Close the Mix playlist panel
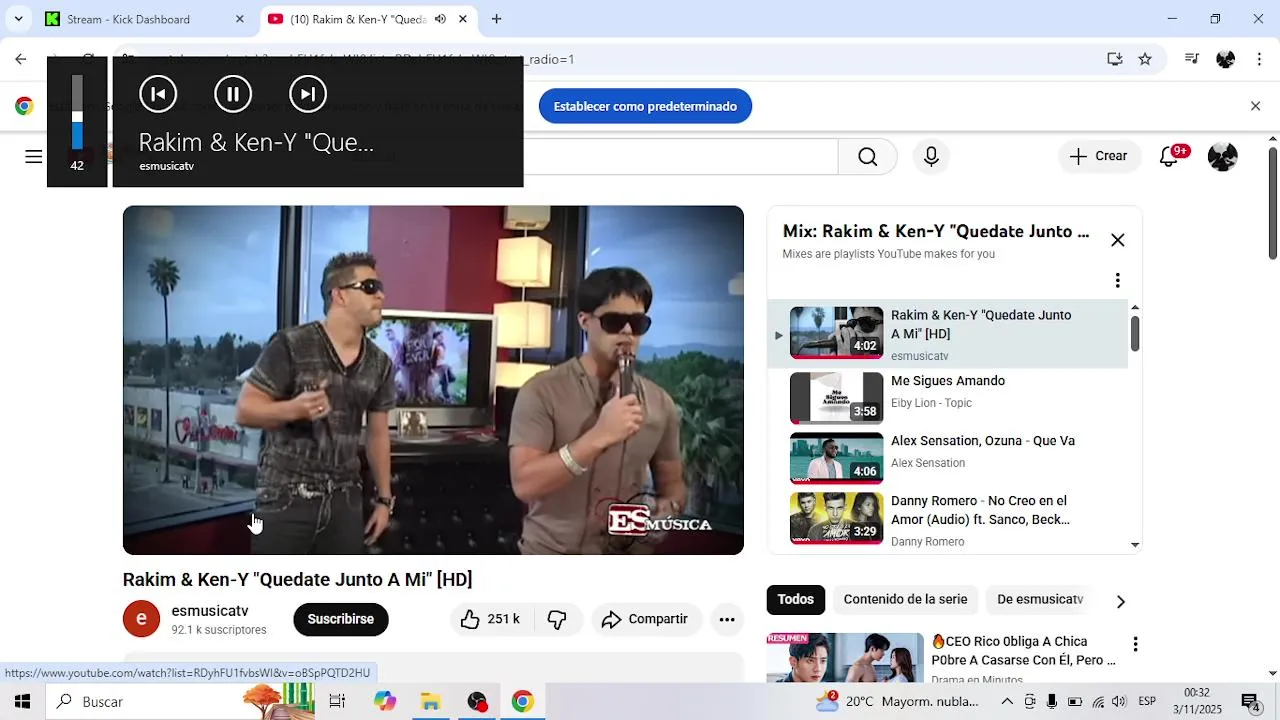 coord(1118,240)
